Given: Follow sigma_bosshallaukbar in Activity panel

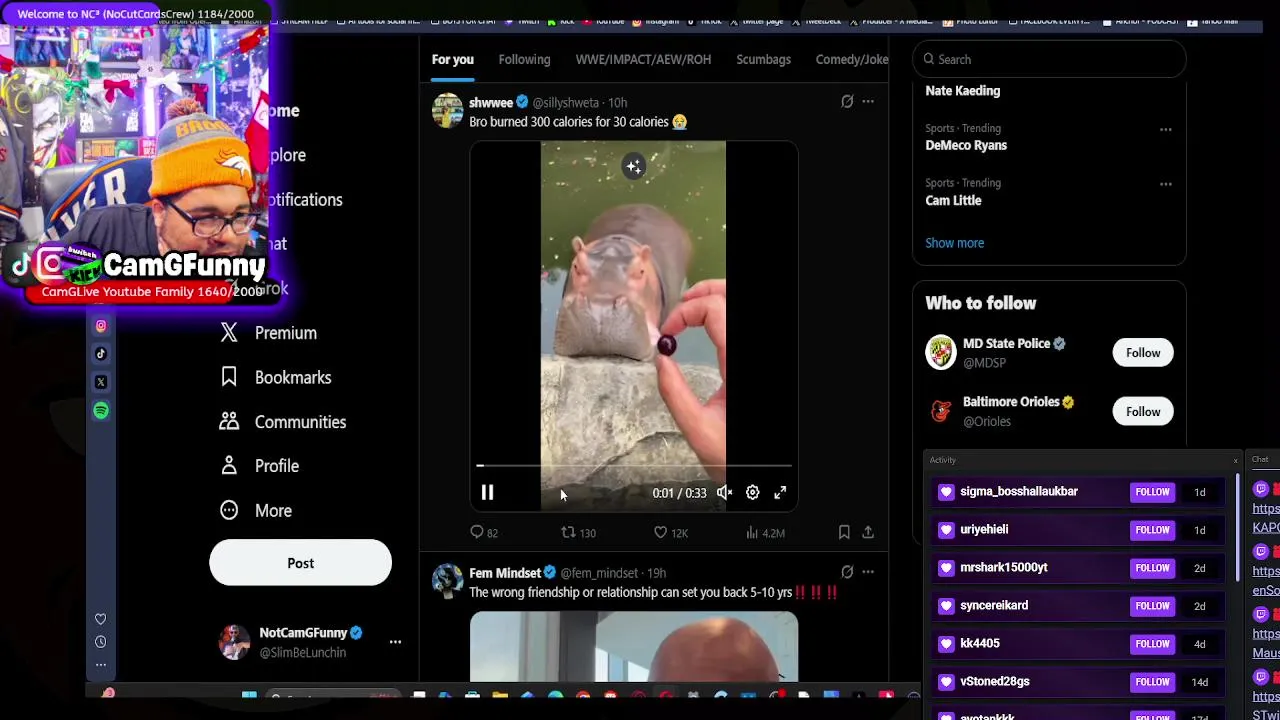Looking at the screenshot, I should point(1152,492).
